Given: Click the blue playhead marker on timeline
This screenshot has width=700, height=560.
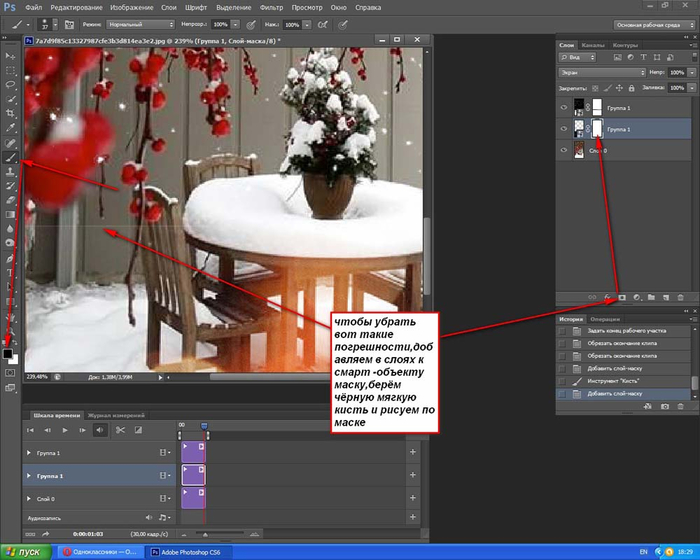Looking at the screenshot, I should tap(204, 426).
